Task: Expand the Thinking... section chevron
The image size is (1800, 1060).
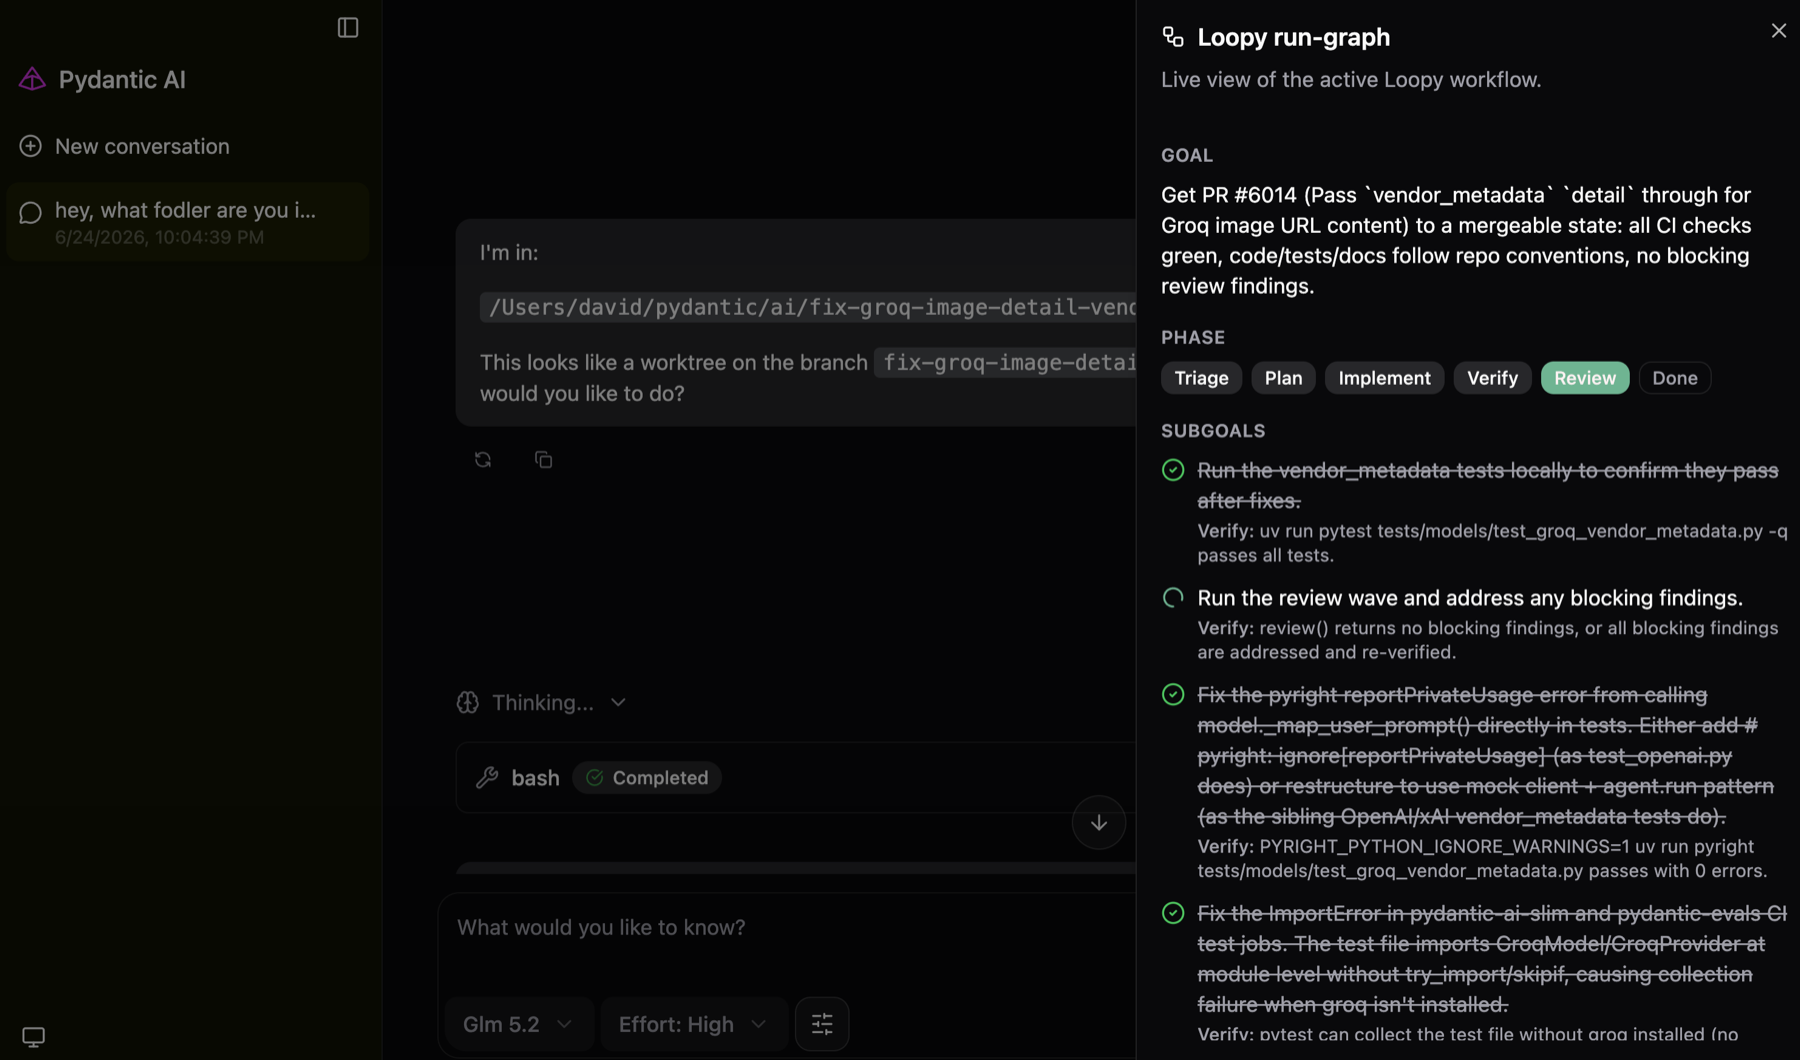Action: (618, 703)
